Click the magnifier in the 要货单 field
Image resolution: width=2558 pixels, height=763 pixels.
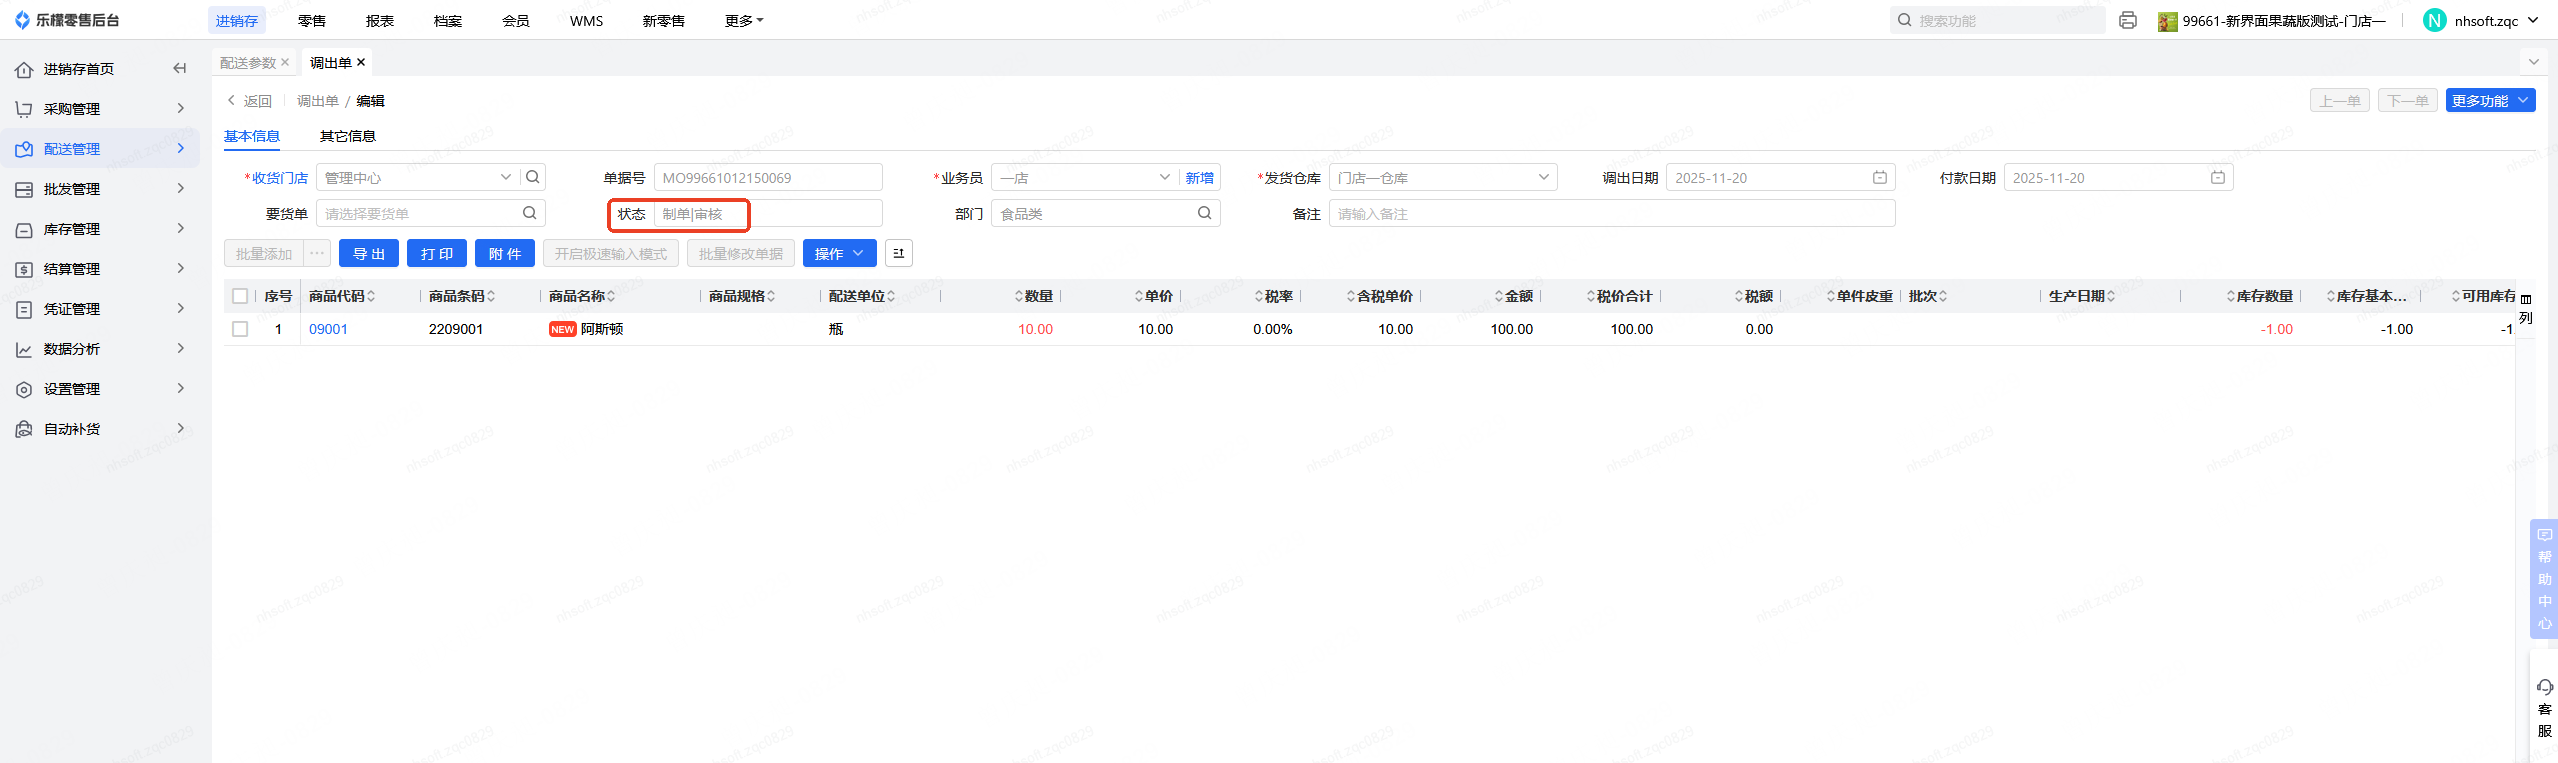(x=529, y=213)
